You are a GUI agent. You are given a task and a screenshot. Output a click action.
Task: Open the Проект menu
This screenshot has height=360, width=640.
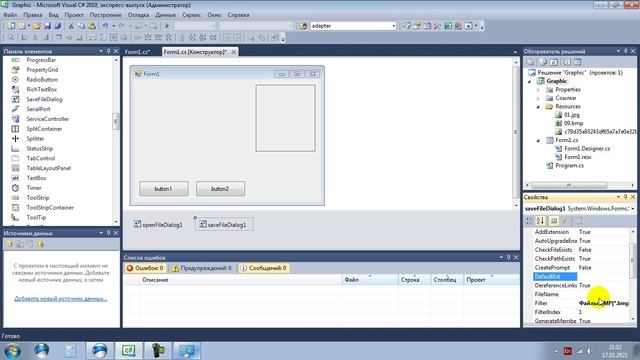[74, 15]
